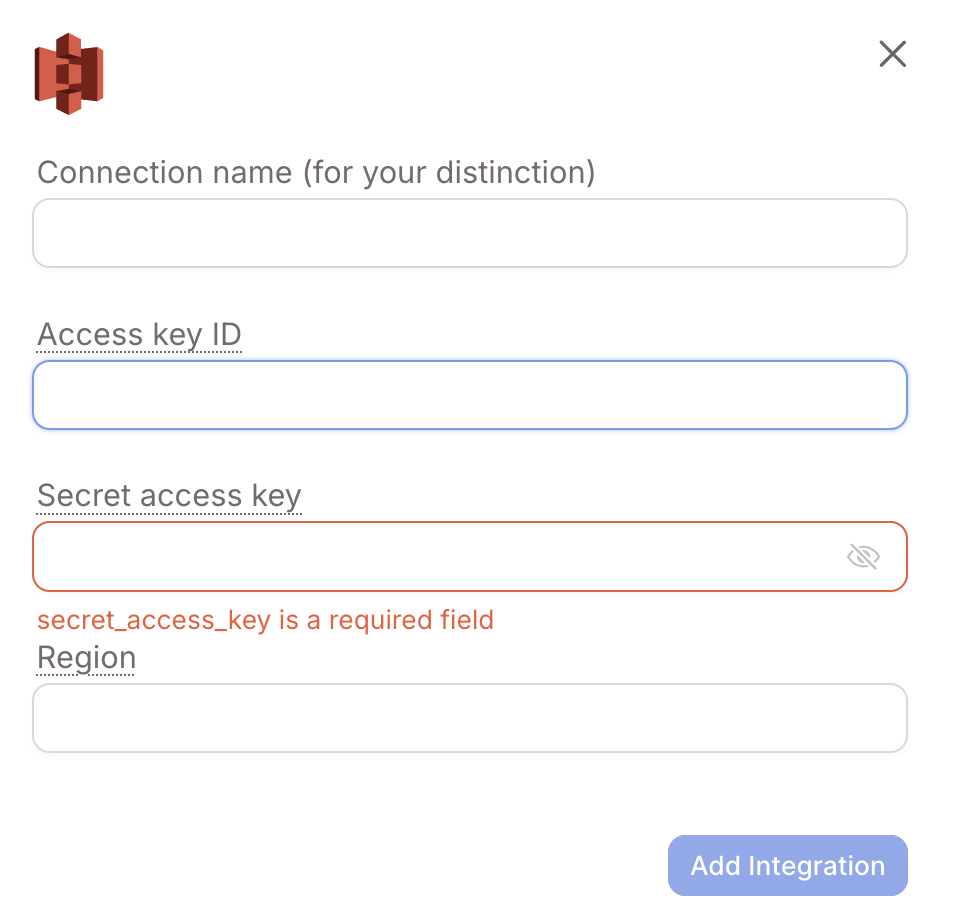Show the hidden secret key via crossed-eye icon

click(x=863, y=556)
